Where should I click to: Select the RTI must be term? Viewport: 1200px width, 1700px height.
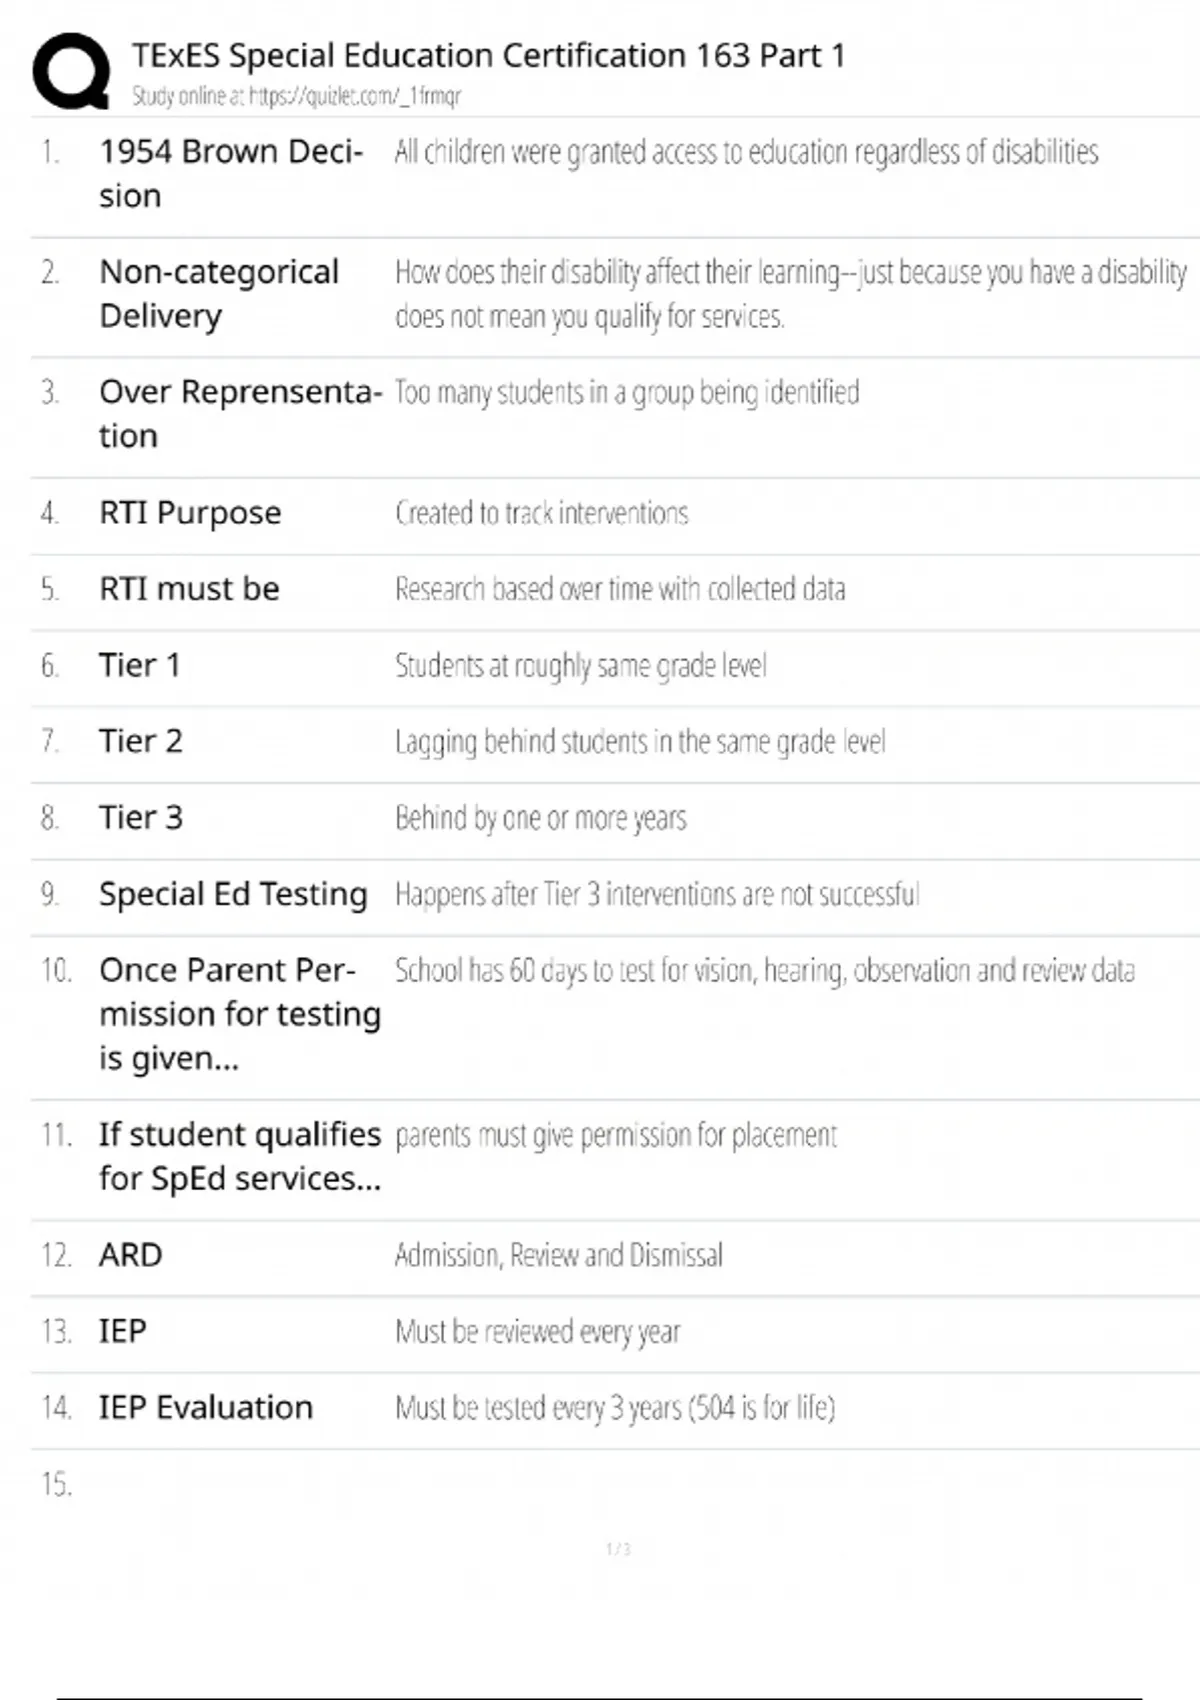click(189, 589)
